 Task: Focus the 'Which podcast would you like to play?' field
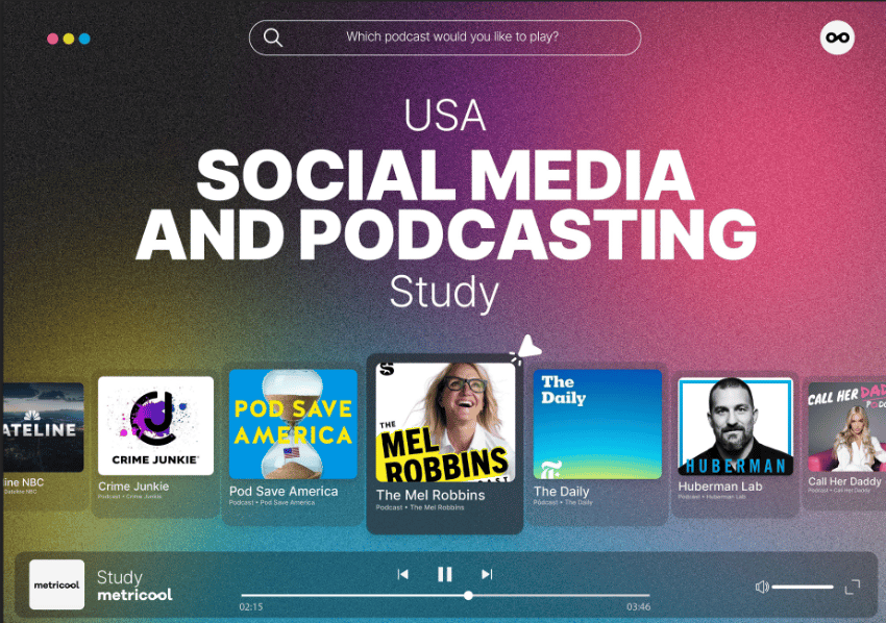pos(445,37)
